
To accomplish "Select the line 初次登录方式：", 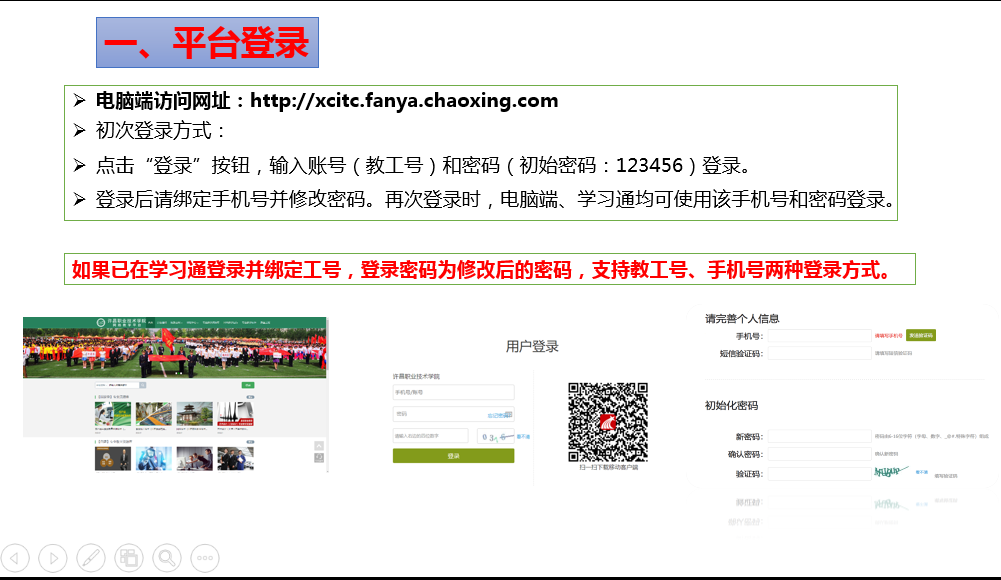I will (x=162, y=131).
